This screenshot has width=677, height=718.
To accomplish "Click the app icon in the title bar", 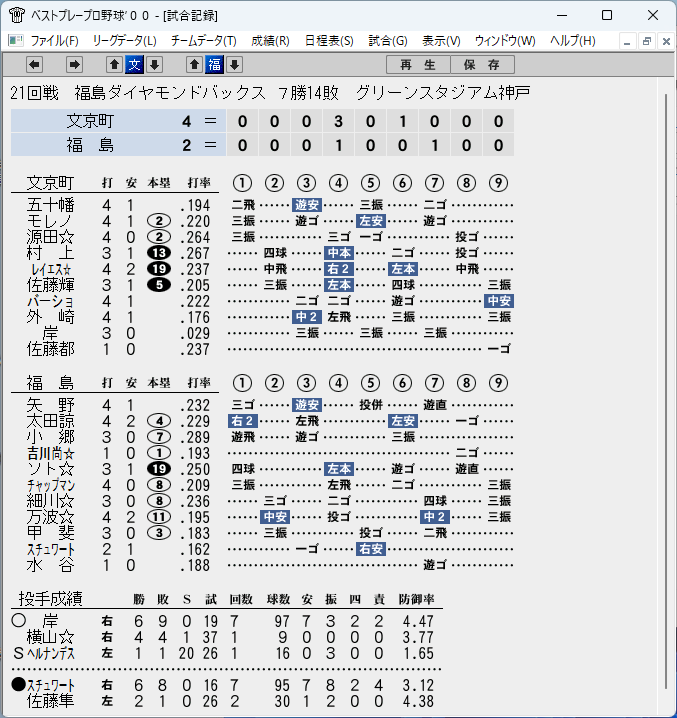I will 16,15.
